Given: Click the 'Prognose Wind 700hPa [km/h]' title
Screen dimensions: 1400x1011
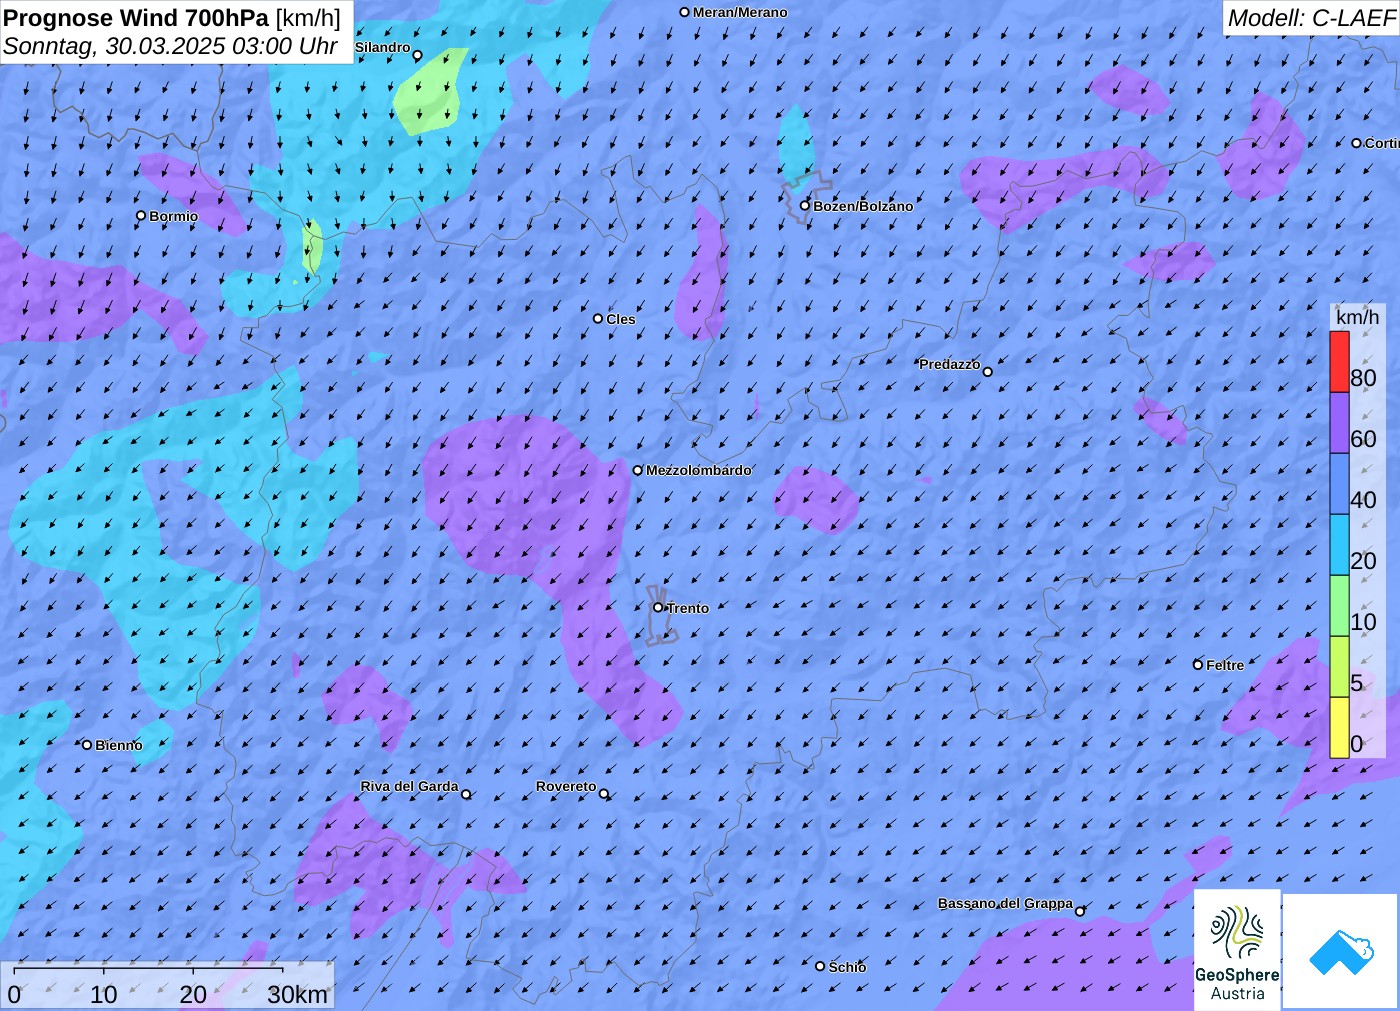Looking at the screenshot, I should point(172,18).
